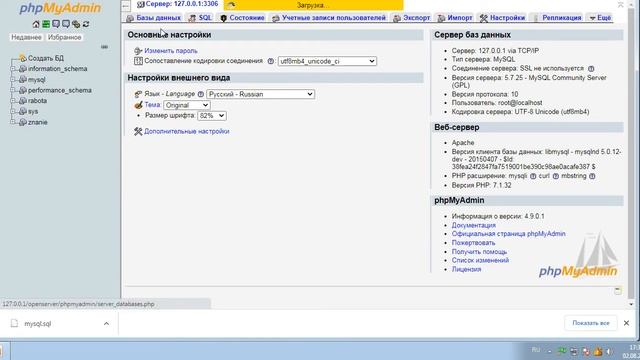
Task: Expand the sys tree node
Action: (x=13, y=111)
